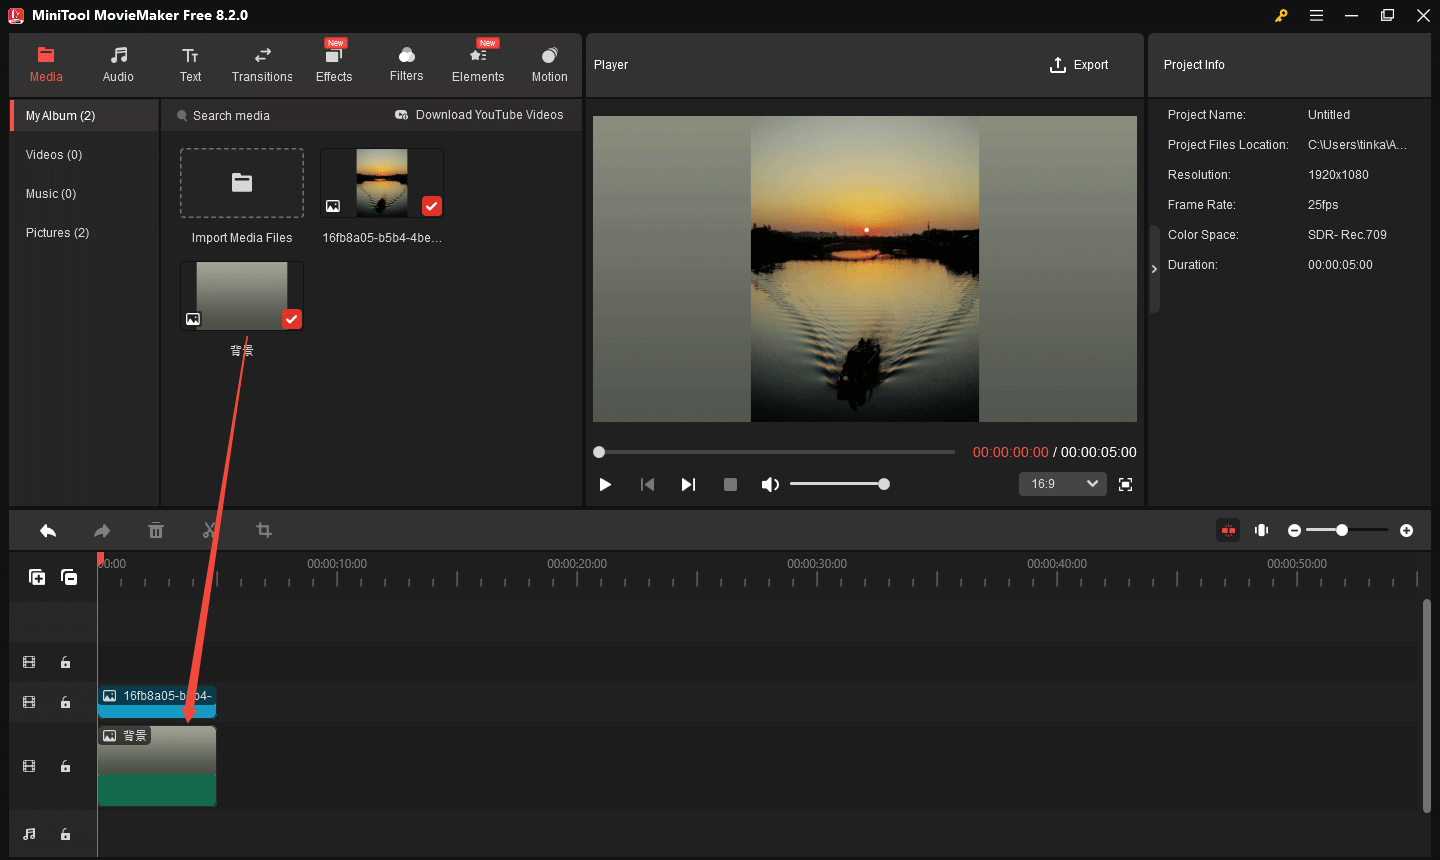This screenshot has width=1440, height=860.
Task: Click the Export button
Action: click(x=1079, y=65)
